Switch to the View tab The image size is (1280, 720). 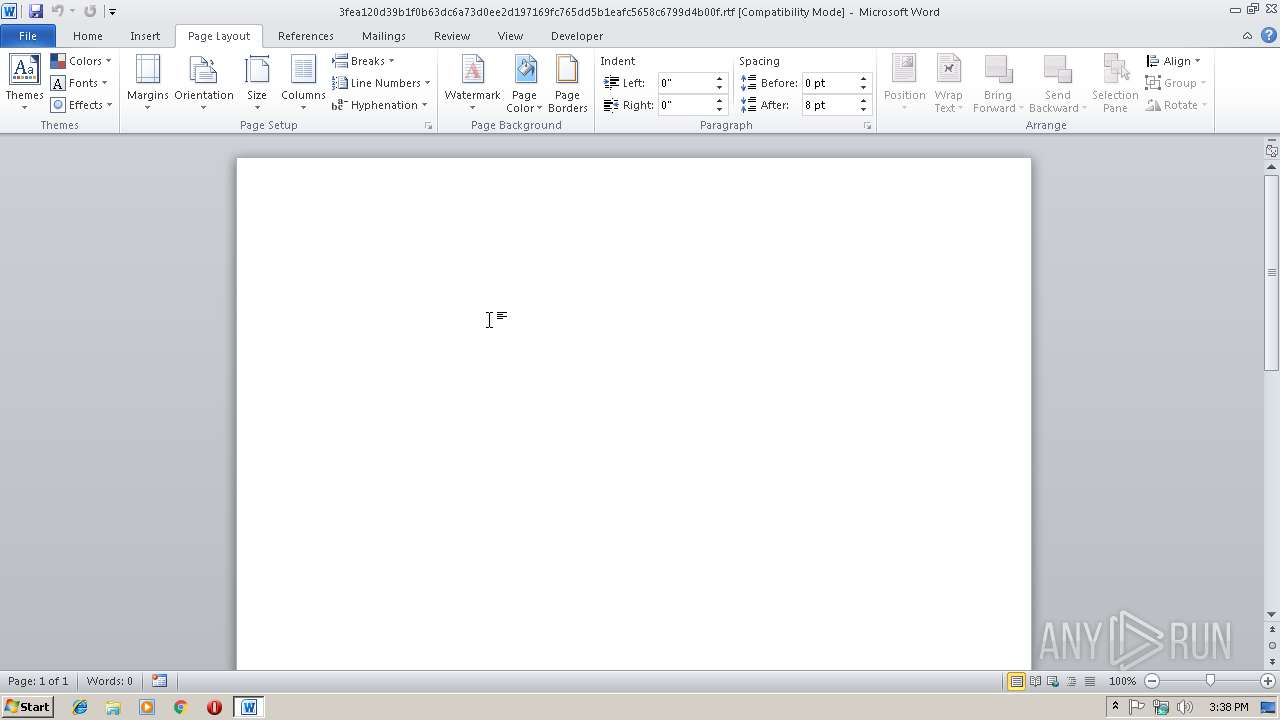click(x=510, y=36)
